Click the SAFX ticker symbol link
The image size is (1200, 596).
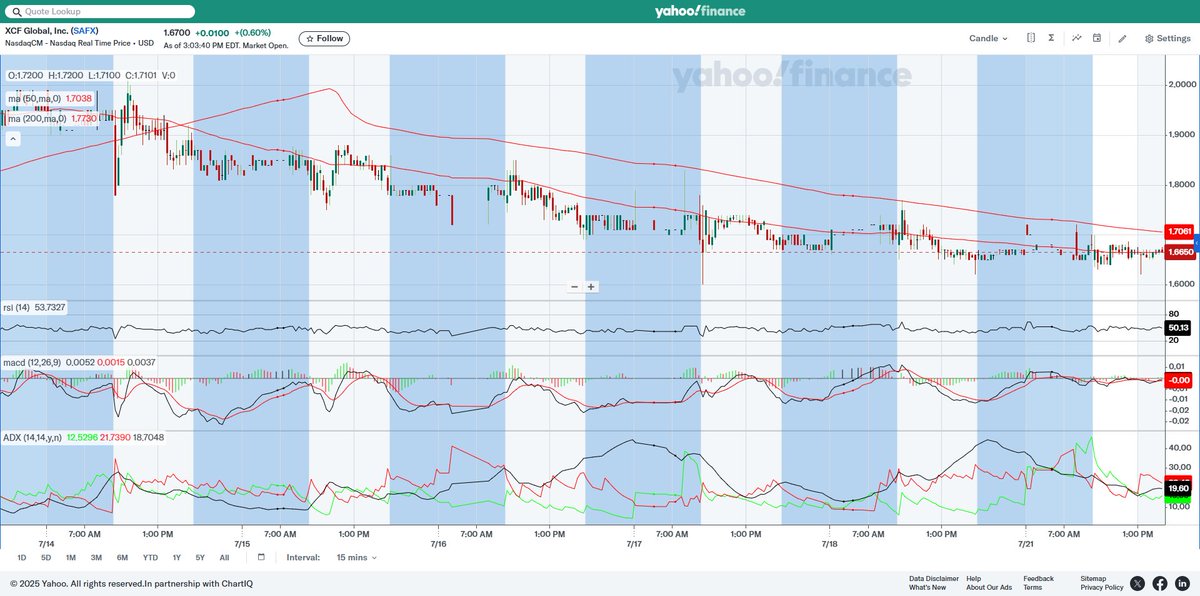[x=84, y=30]
